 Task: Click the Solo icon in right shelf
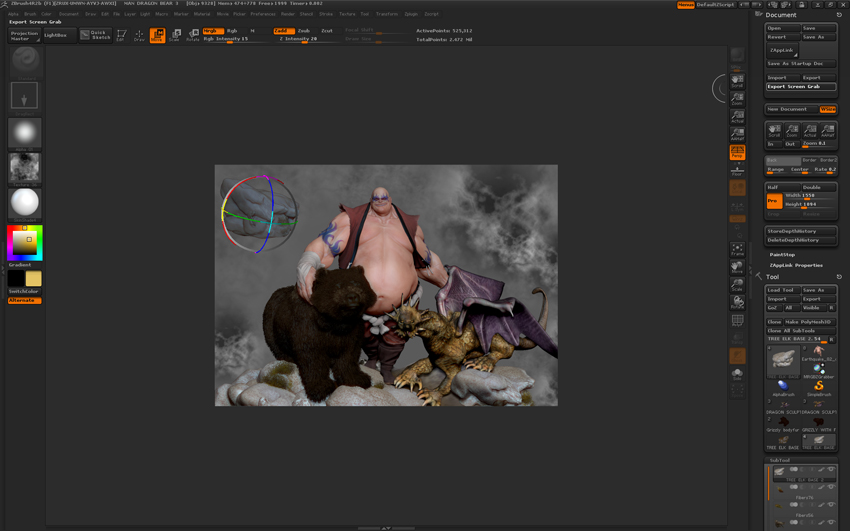point(737,374)
